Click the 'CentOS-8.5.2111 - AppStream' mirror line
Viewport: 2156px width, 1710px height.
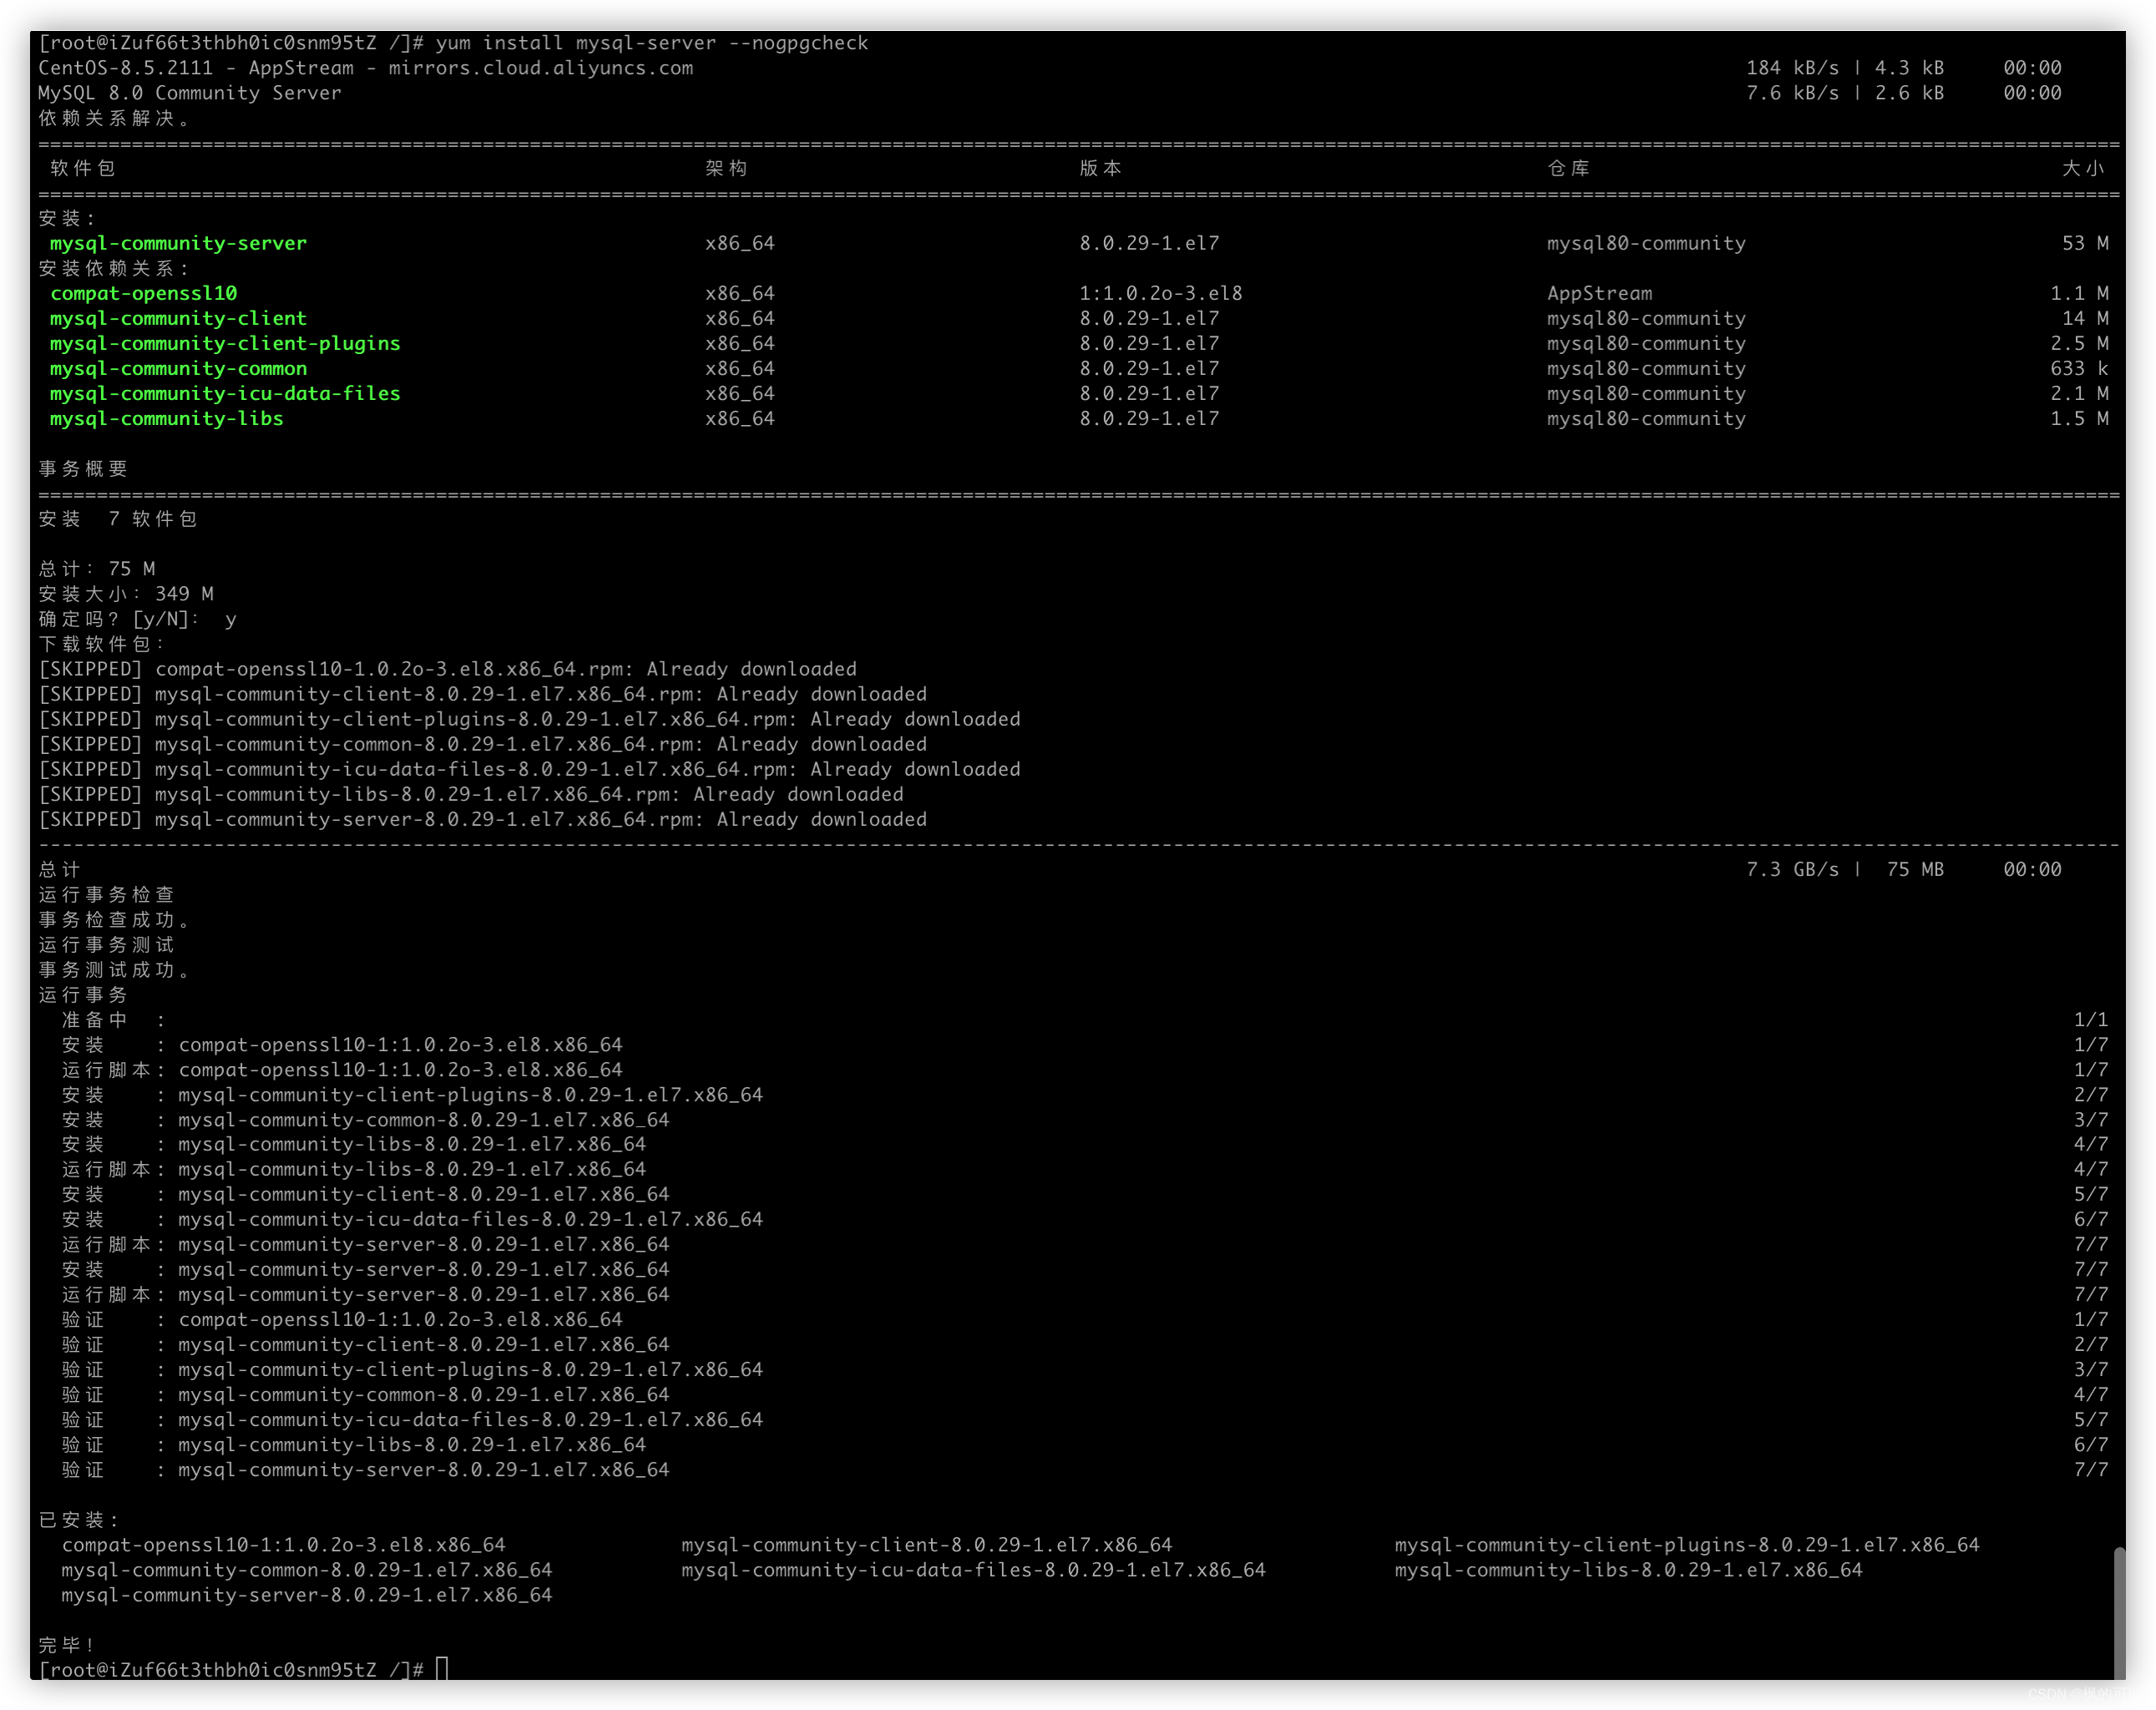point(366,68)
